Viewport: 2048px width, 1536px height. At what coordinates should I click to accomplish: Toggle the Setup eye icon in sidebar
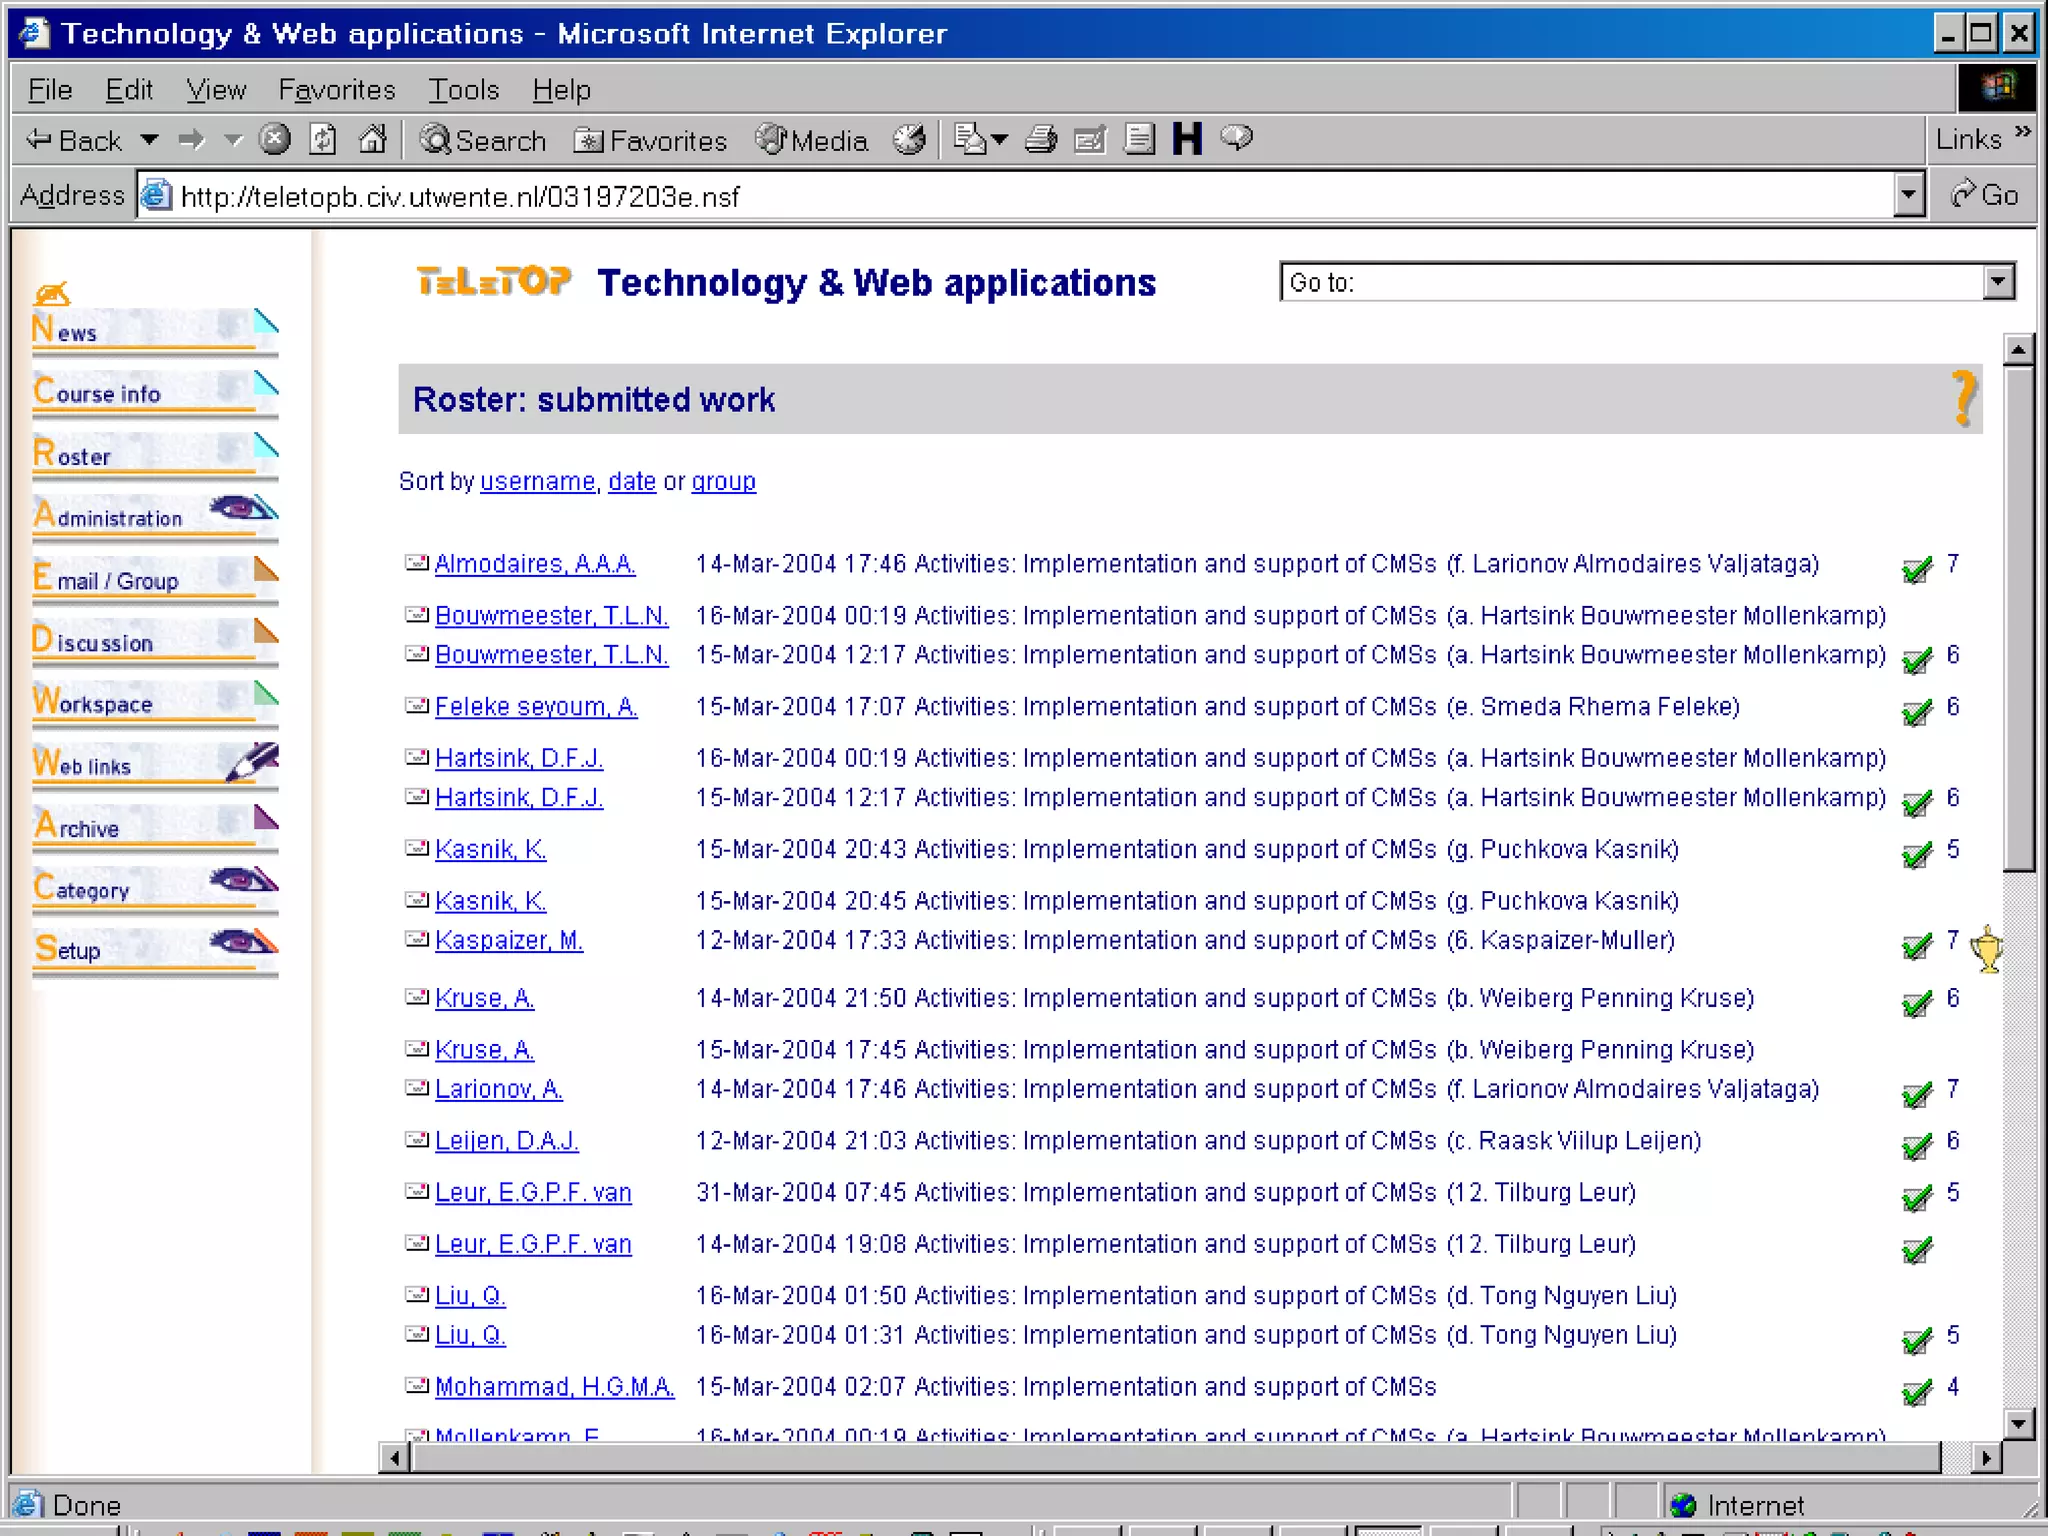coord(241,942)
